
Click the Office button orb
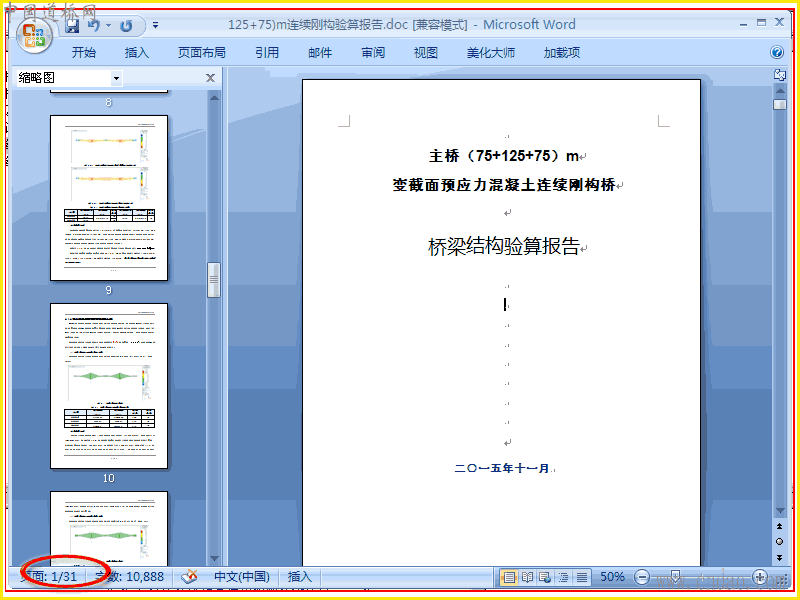click(34, 35)
